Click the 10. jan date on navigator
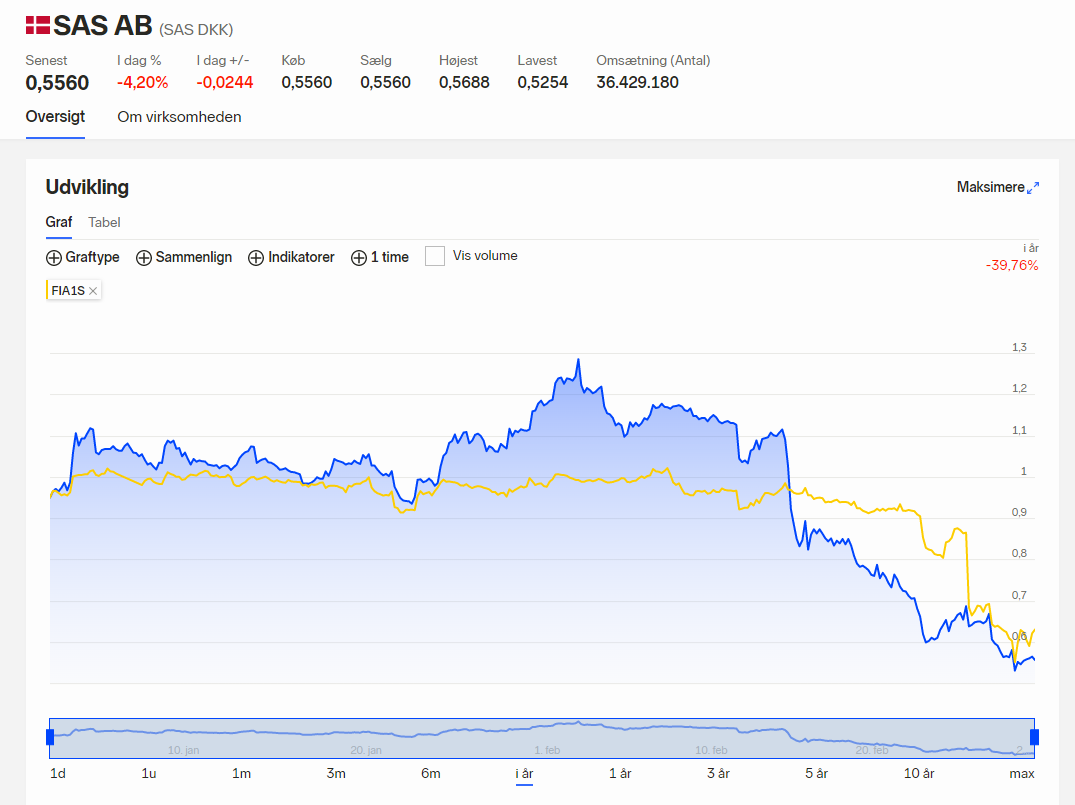Image resolution: width=1075 pixels, height=805 pixels. click(x=184, y=750)
